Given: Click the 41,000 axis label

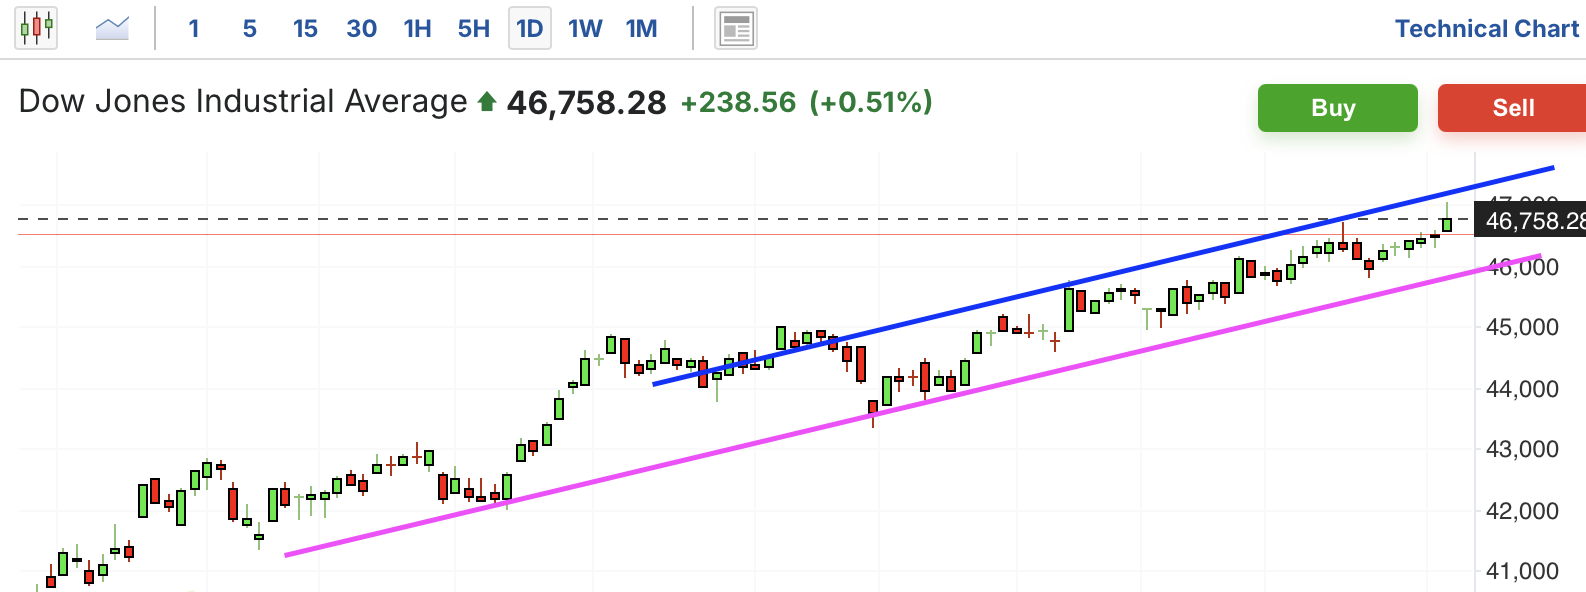Looking at the screenshot, I should point(1522,571).
